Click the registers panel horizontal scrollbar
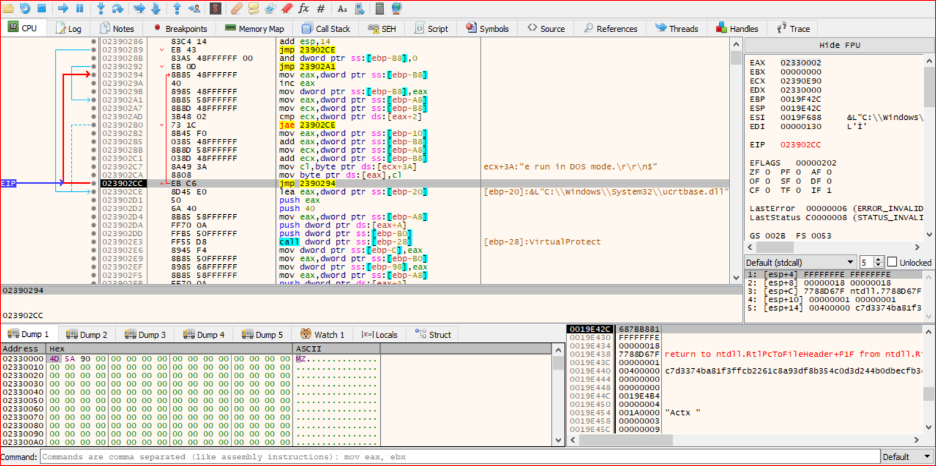Viewport: 936px width, 466px height. 835,247
